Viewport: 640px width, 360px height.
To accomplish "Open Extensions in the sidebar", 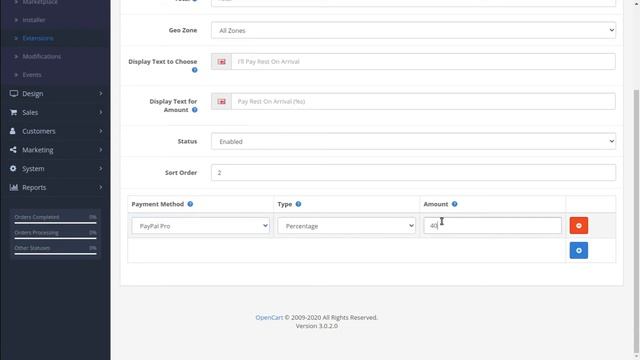I will coord(38,38).
